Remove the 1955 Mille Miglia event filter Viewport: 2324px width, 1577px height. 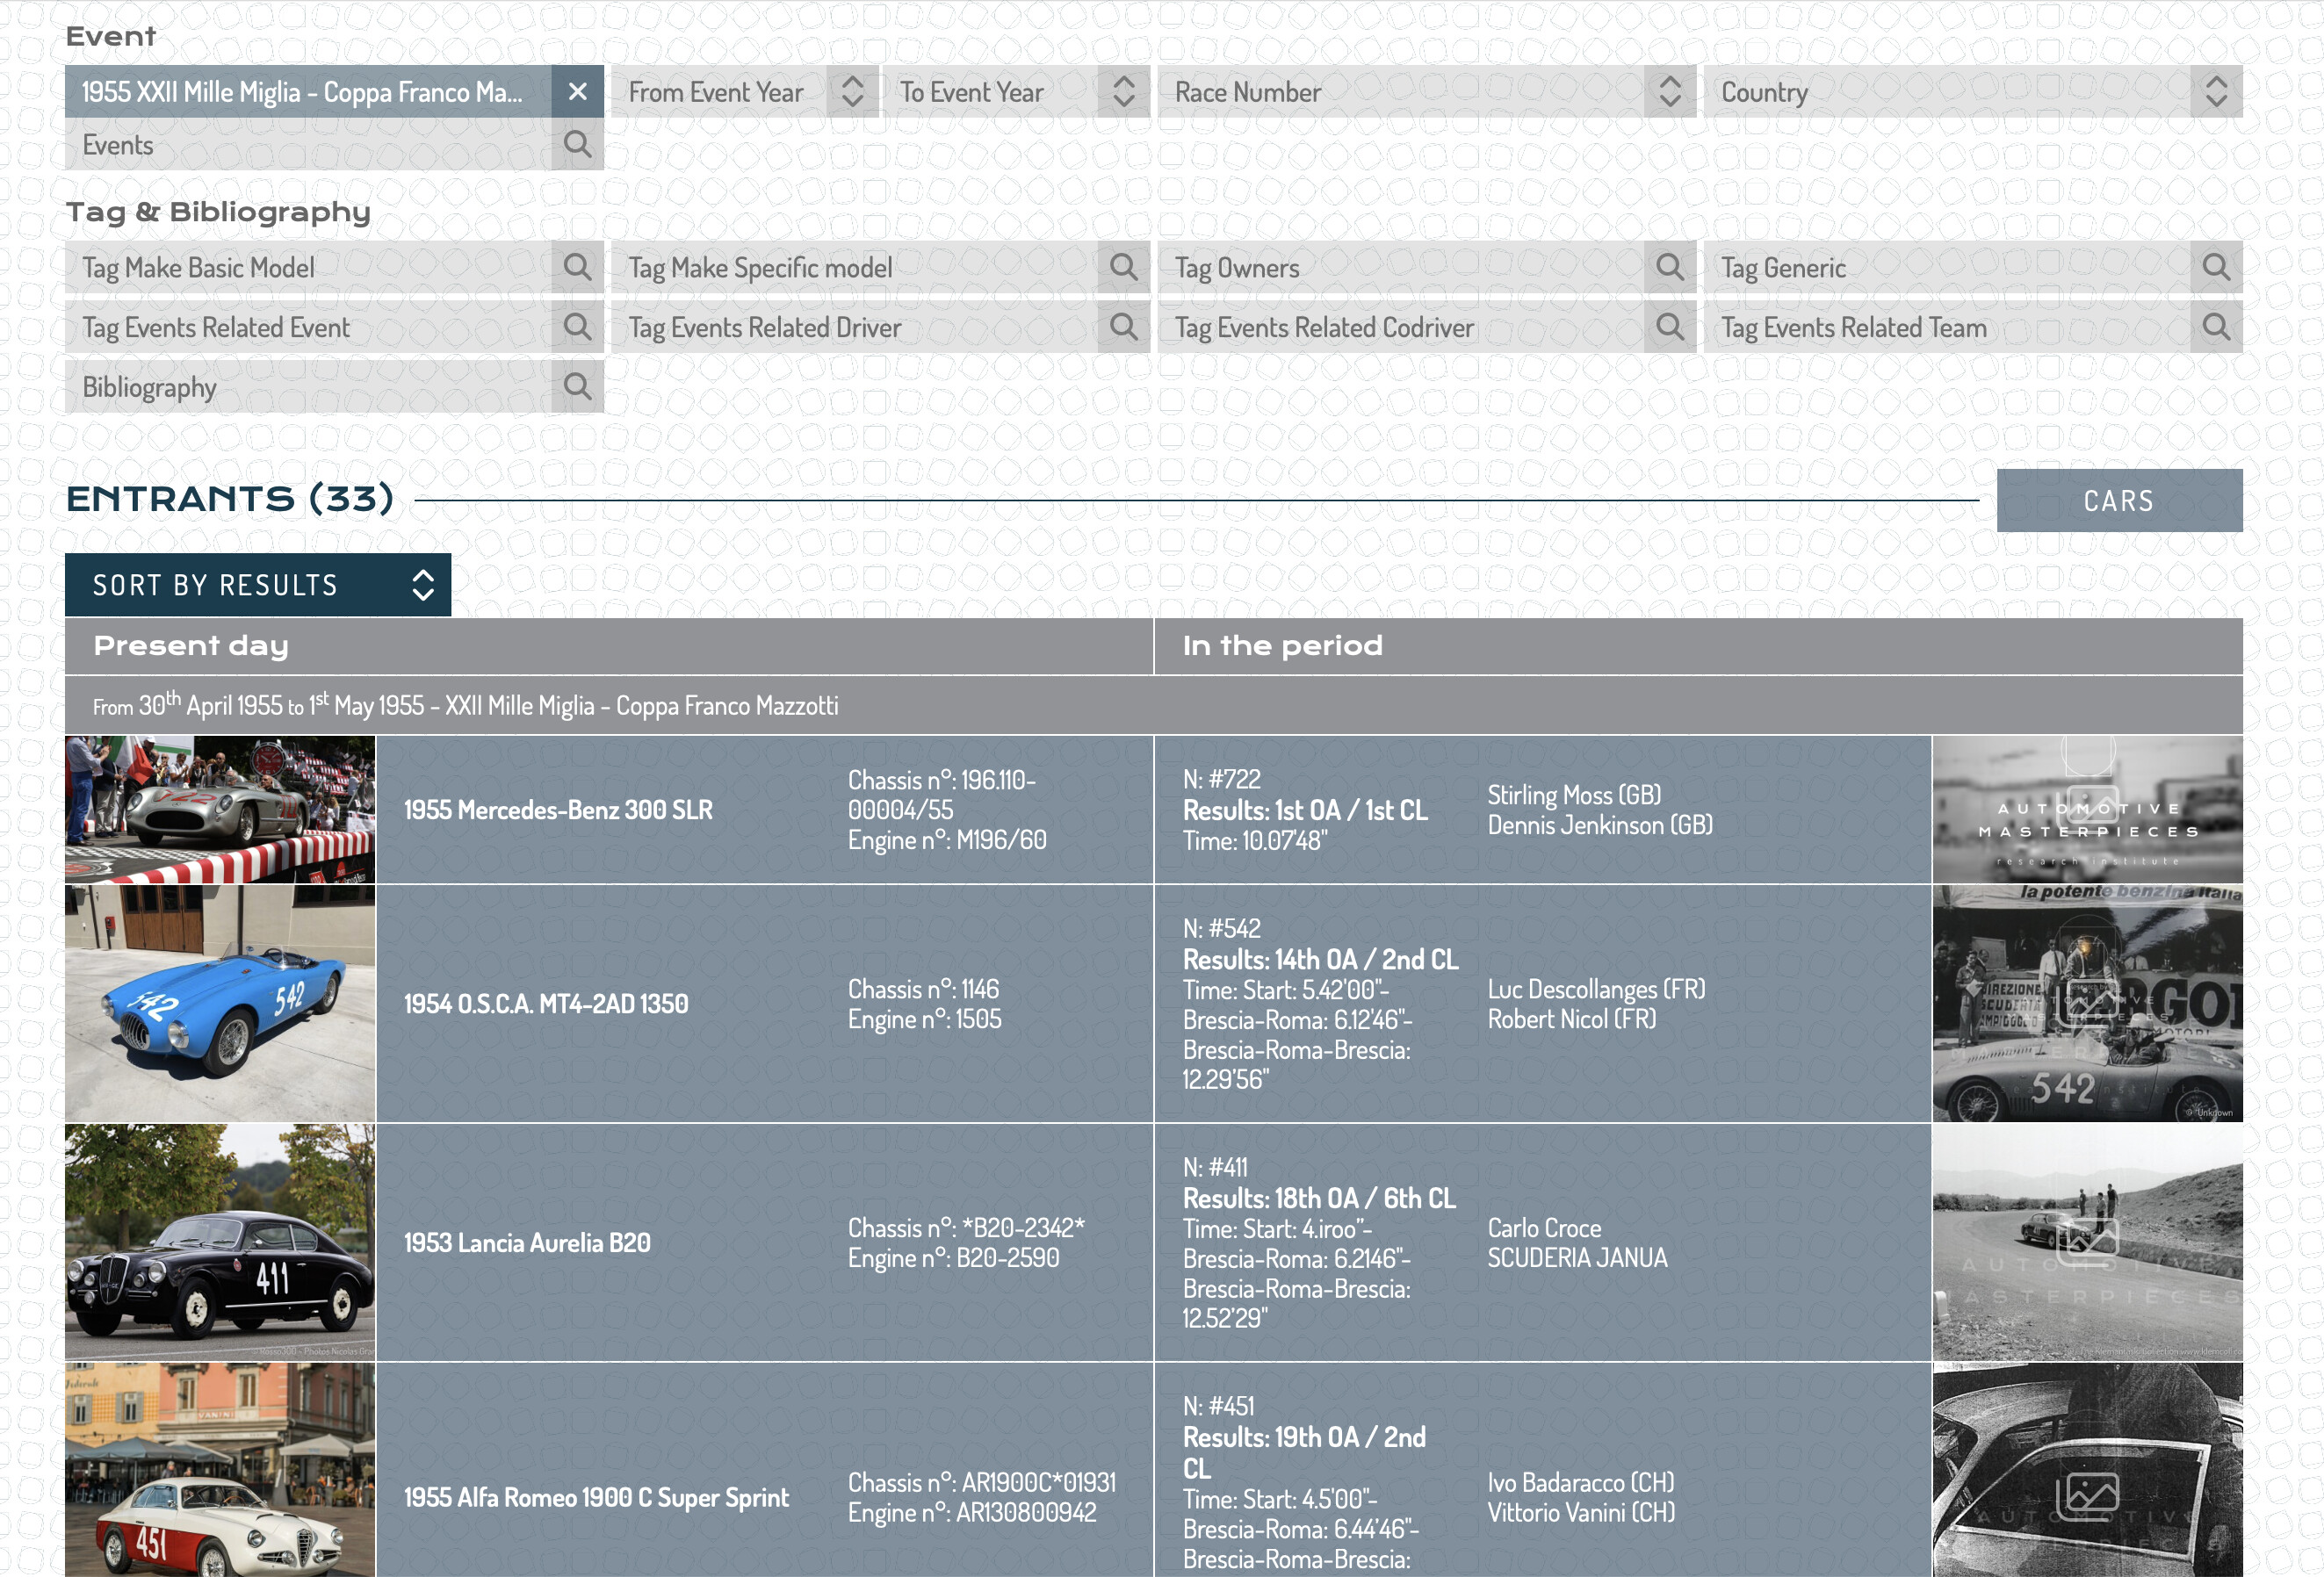[x=577, y=92]
